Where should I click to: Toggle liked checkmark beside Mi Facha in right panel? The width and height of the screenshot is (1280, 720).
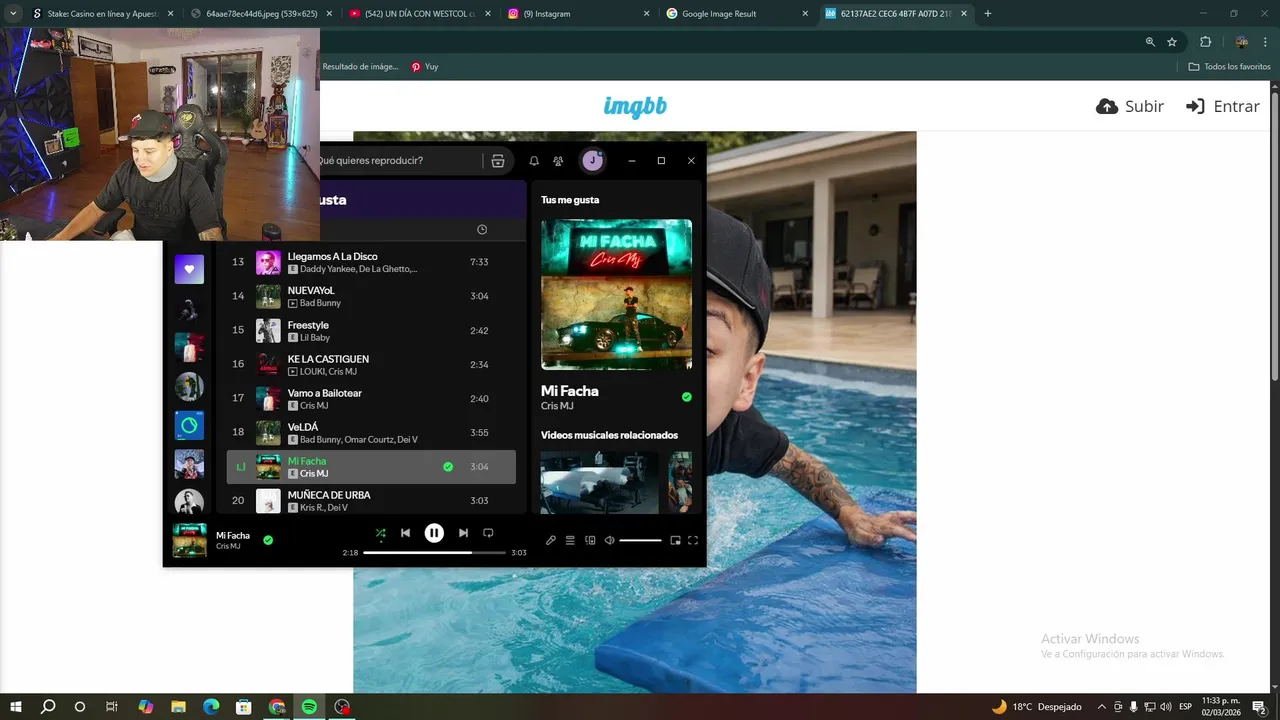[686, 397]
